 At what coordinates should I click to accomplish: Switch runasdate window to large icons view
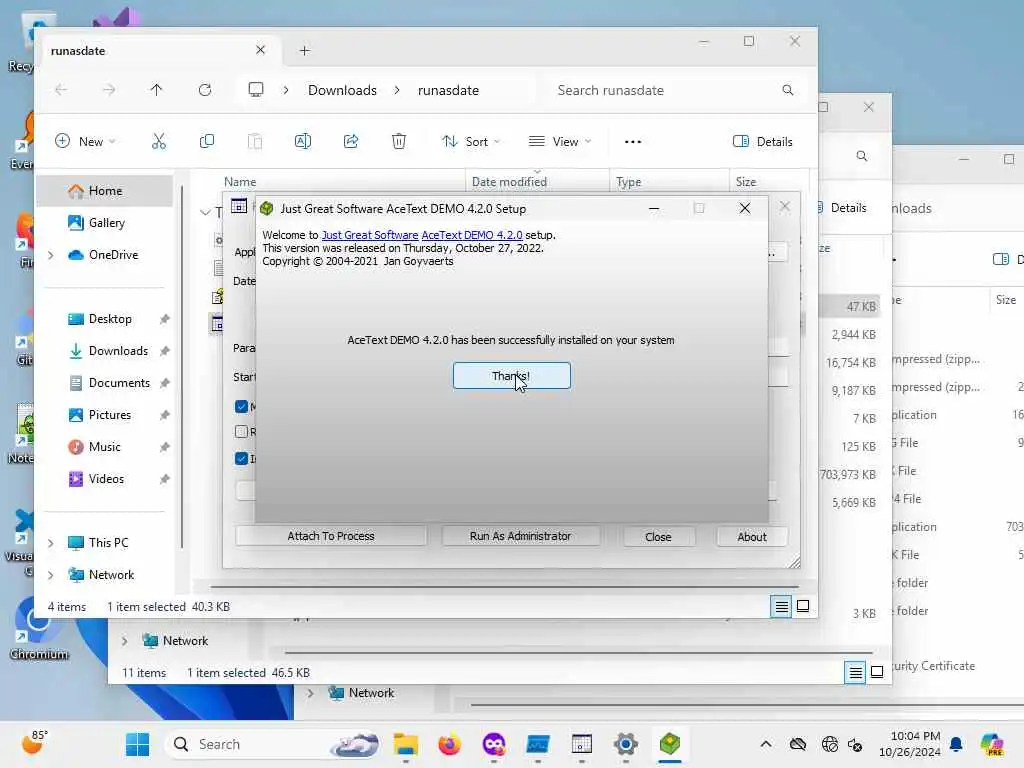click(803, 607)
